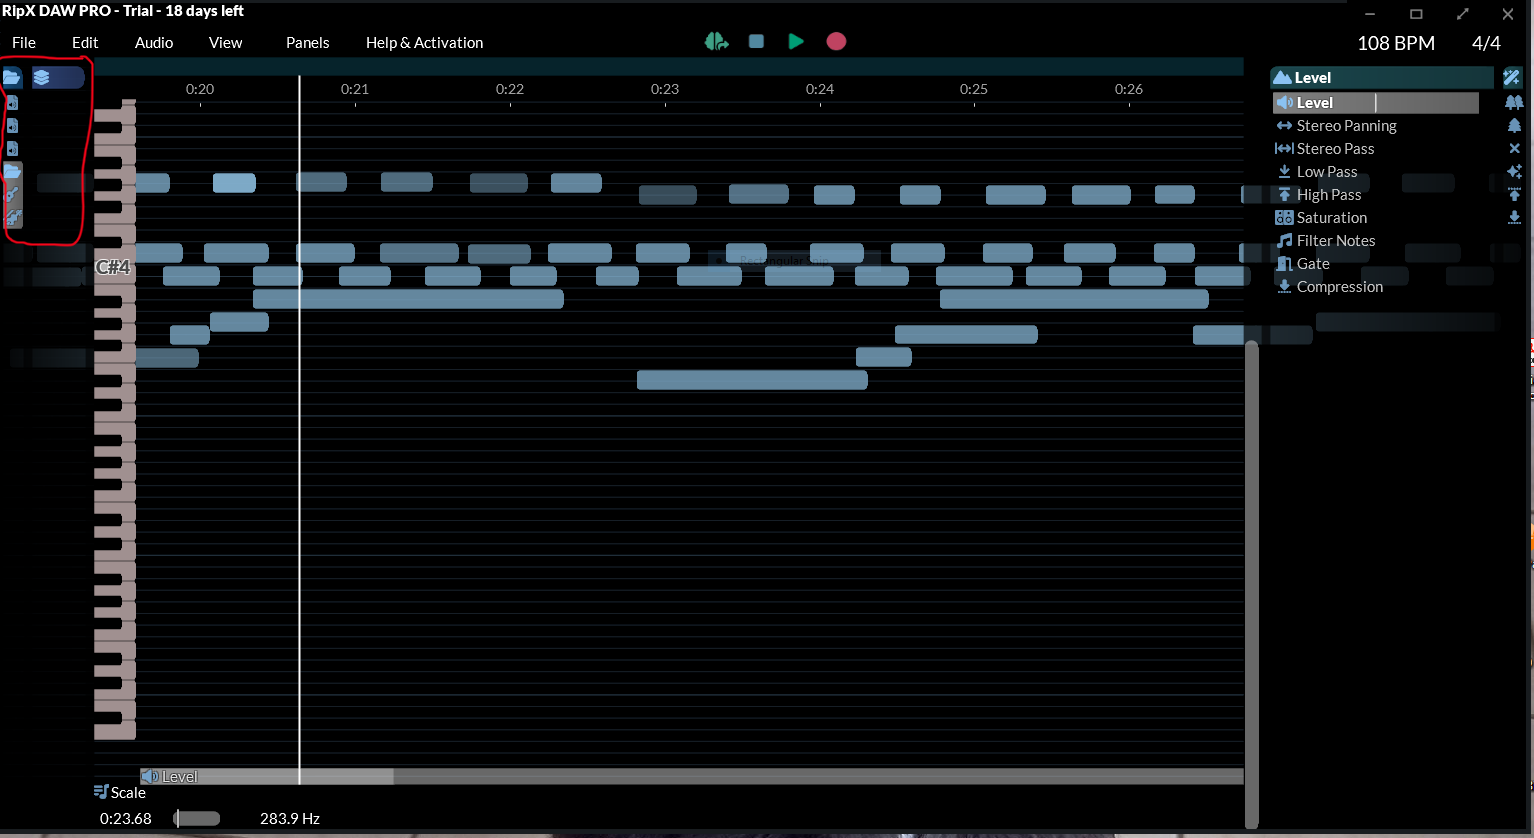Open the folder icon below the audio files
The width and height of the screenshot is (1534, 838).
click(13, 171)
